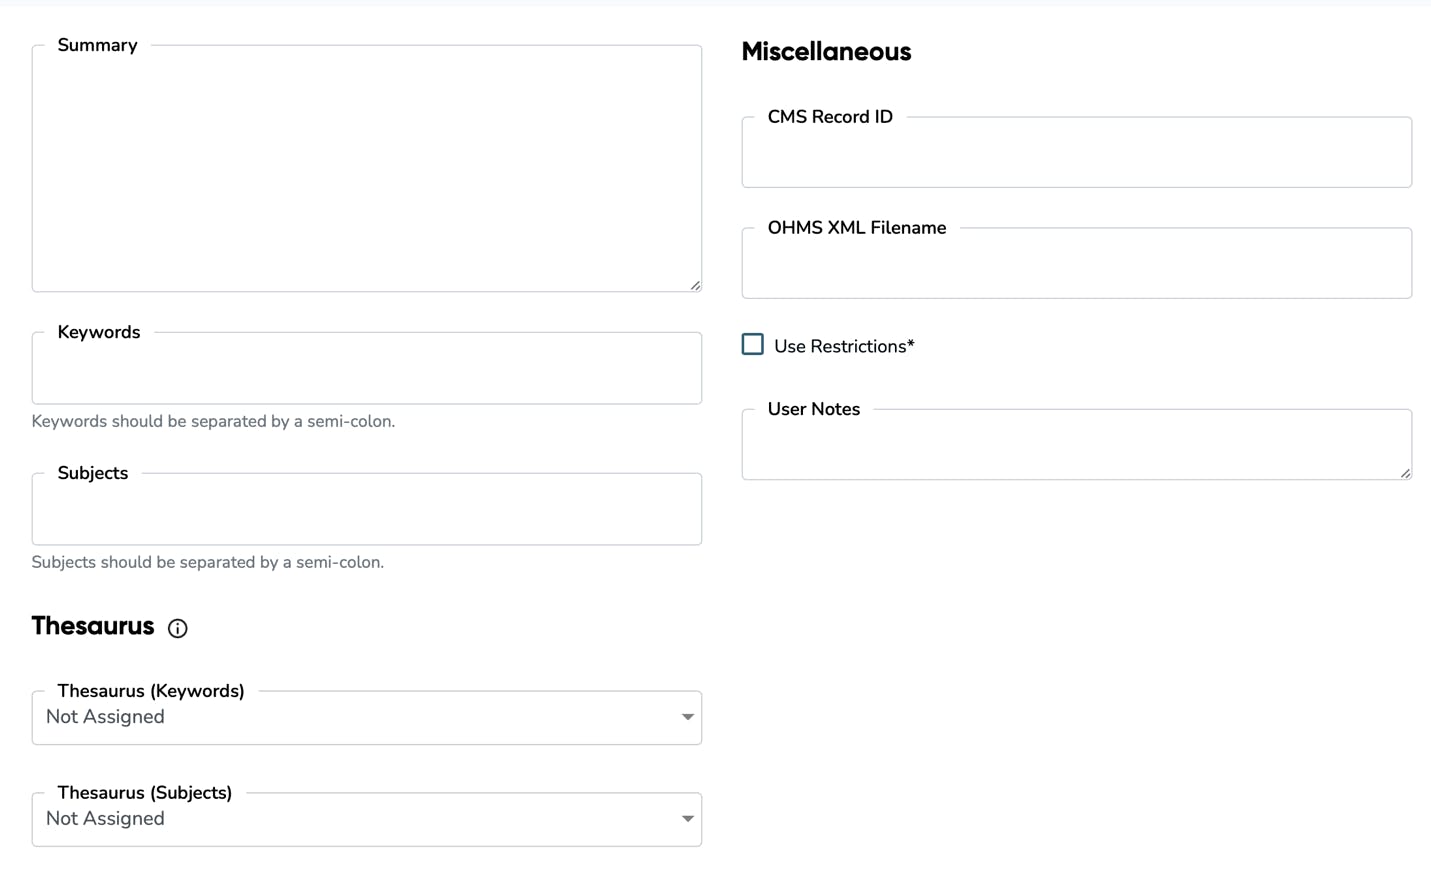Viewport: 1431px width, 872px height.
Task: Focus the OHMS XML Filename field
Action: click(x=1076, y=263)
